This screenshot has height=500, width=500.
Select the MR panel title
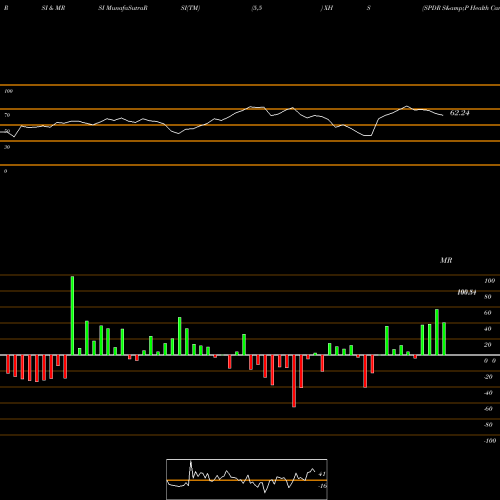pyautogui.click(x=446, y=260)
